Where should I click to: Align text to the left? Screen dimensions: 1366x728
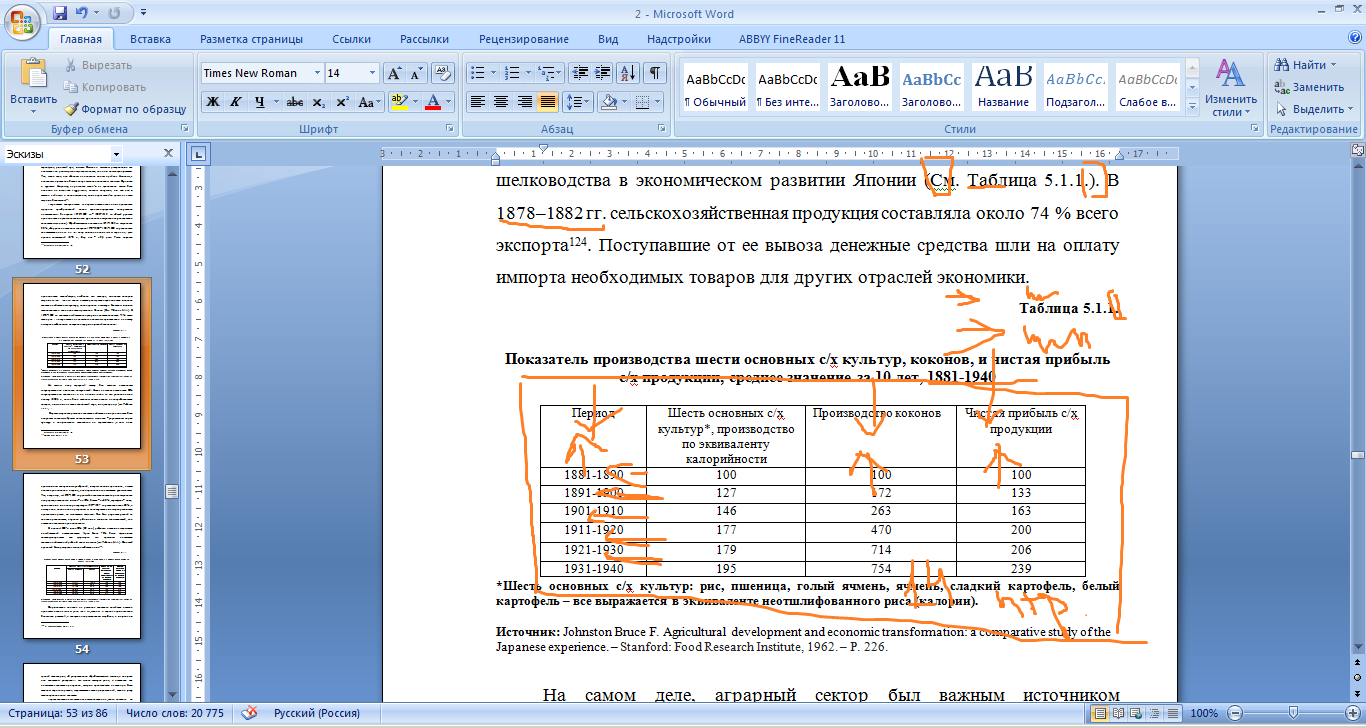(478, 102)
